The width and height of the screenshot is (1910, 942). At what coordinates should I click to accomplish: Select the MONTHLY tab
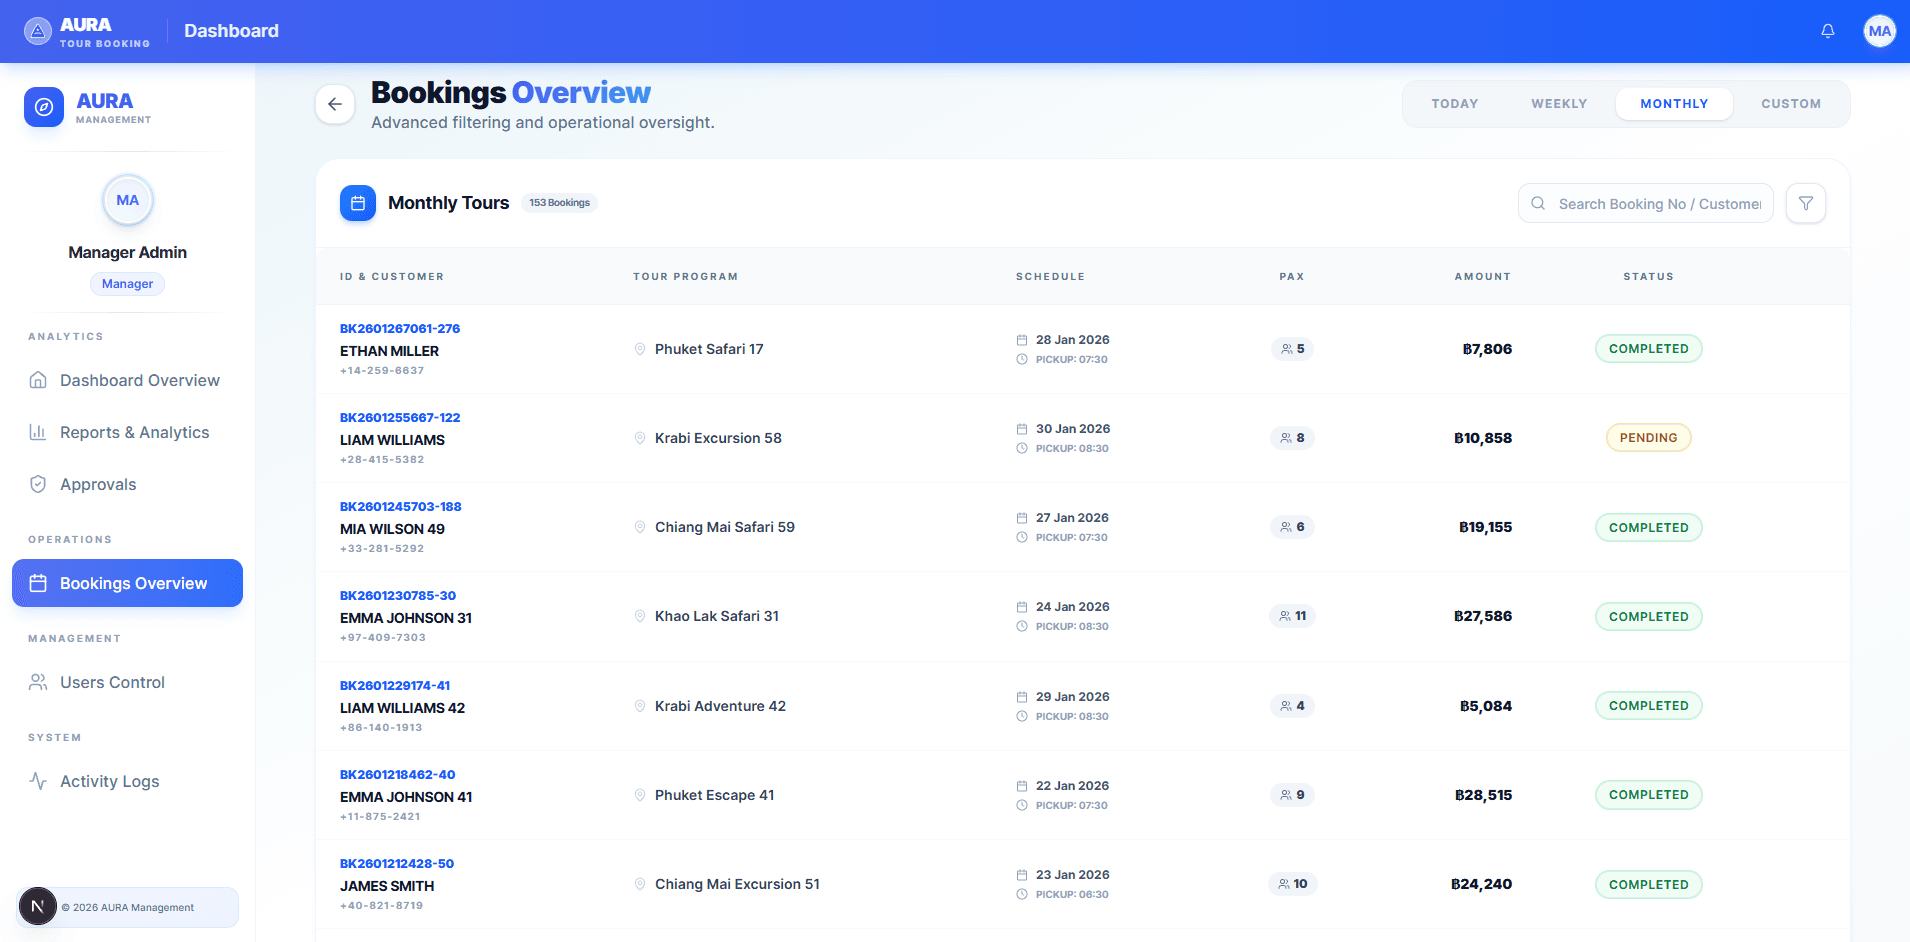(1673, 104)
